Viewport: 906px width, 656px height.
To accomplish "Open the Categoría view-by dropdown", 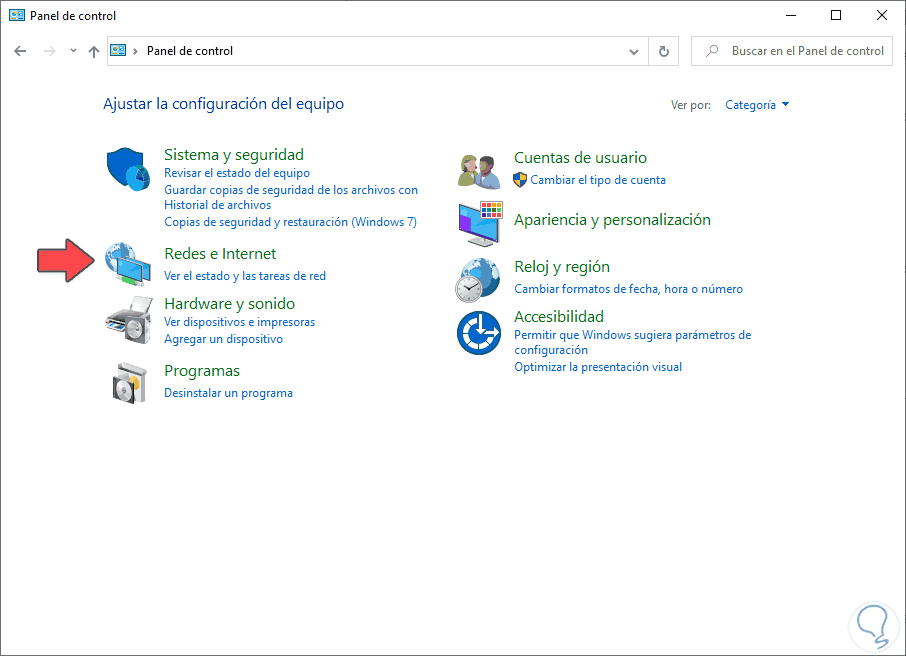I will point(757,105).
